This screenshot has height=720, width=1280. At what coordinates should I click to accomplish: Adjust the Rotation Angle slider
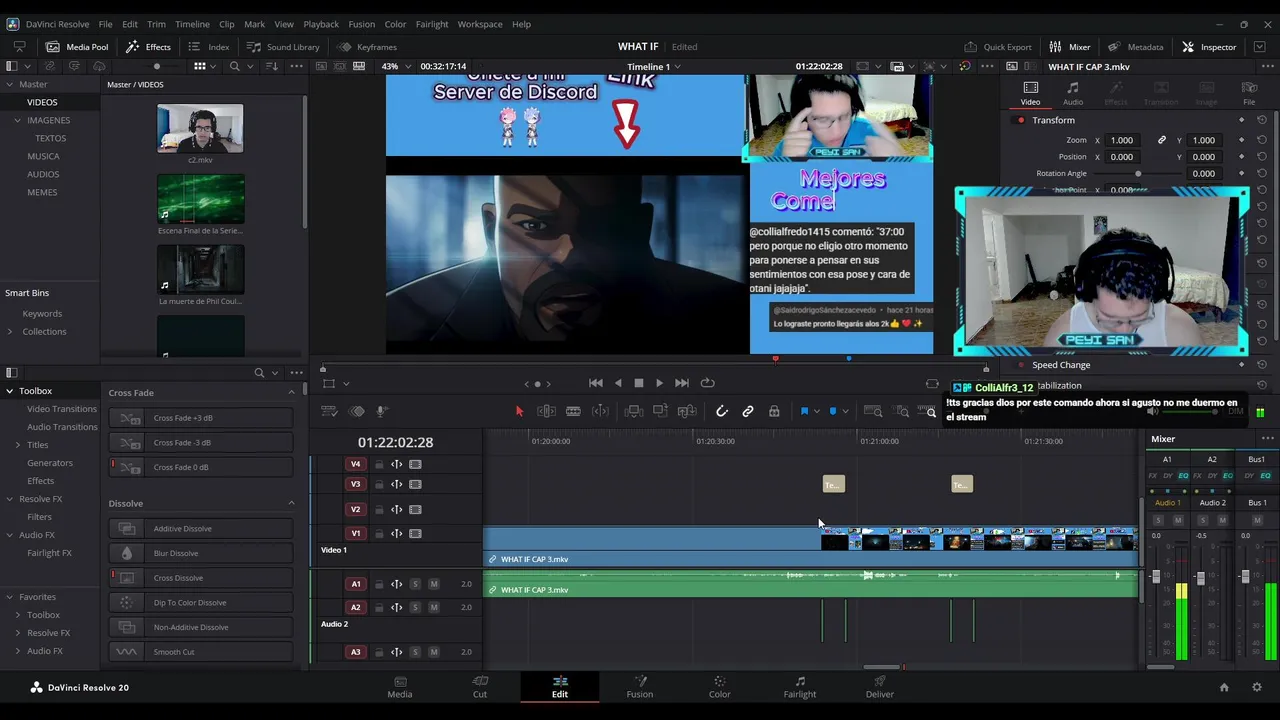[1138, 174]
